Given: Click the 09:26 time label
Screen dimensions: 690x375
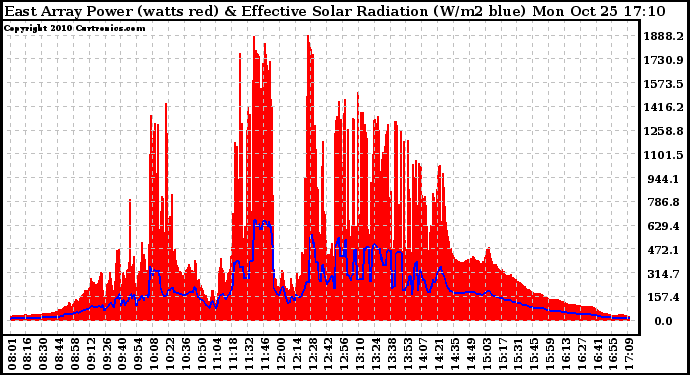Looking at the screenshot, I should [x=107, y=354].
